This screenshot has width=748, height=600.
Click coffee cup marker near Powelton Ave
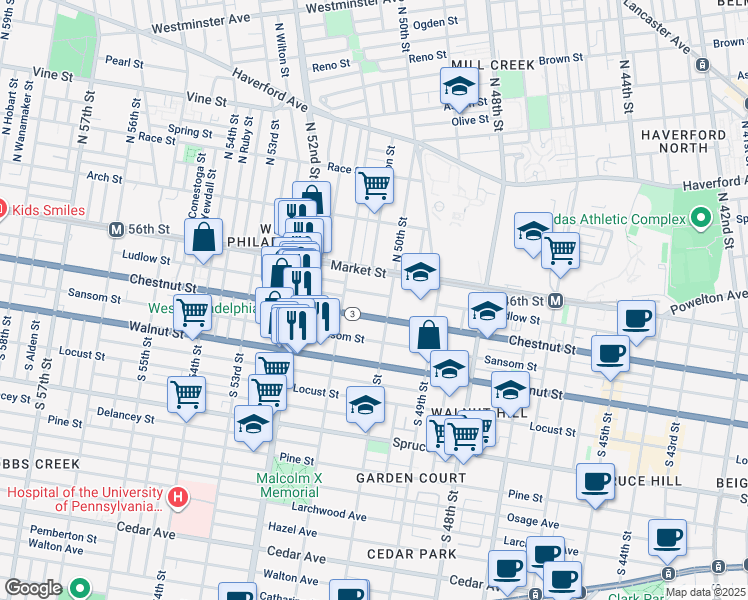coord(636,320)
